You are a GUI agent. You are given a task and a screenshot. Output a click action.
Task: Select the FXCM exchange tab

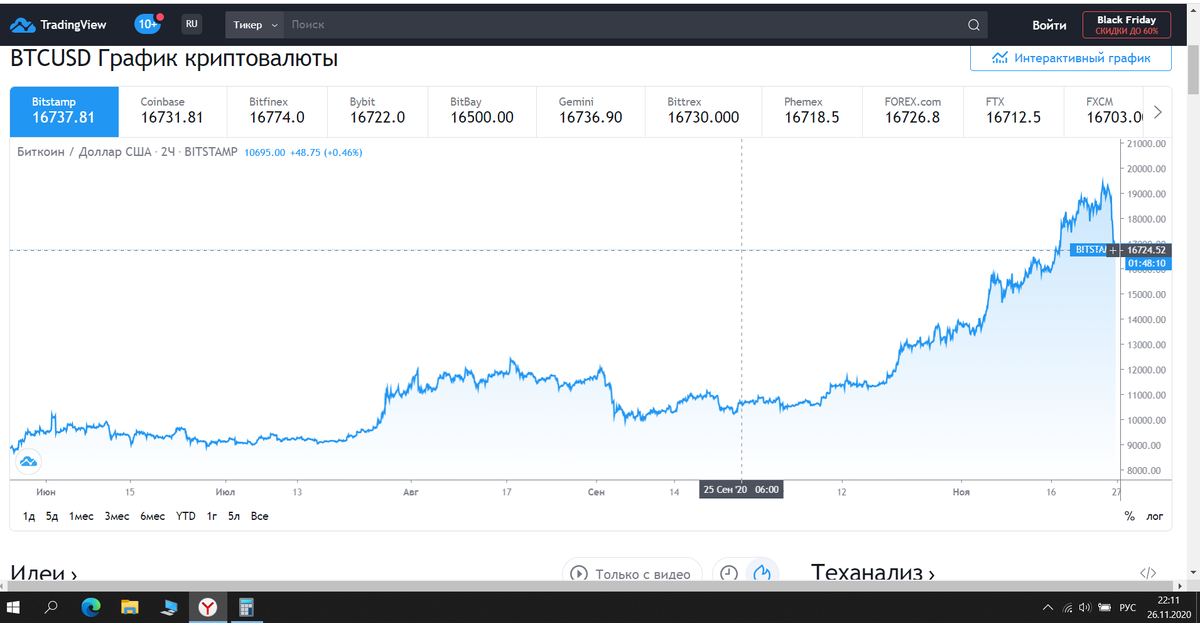pos(1105,111)
